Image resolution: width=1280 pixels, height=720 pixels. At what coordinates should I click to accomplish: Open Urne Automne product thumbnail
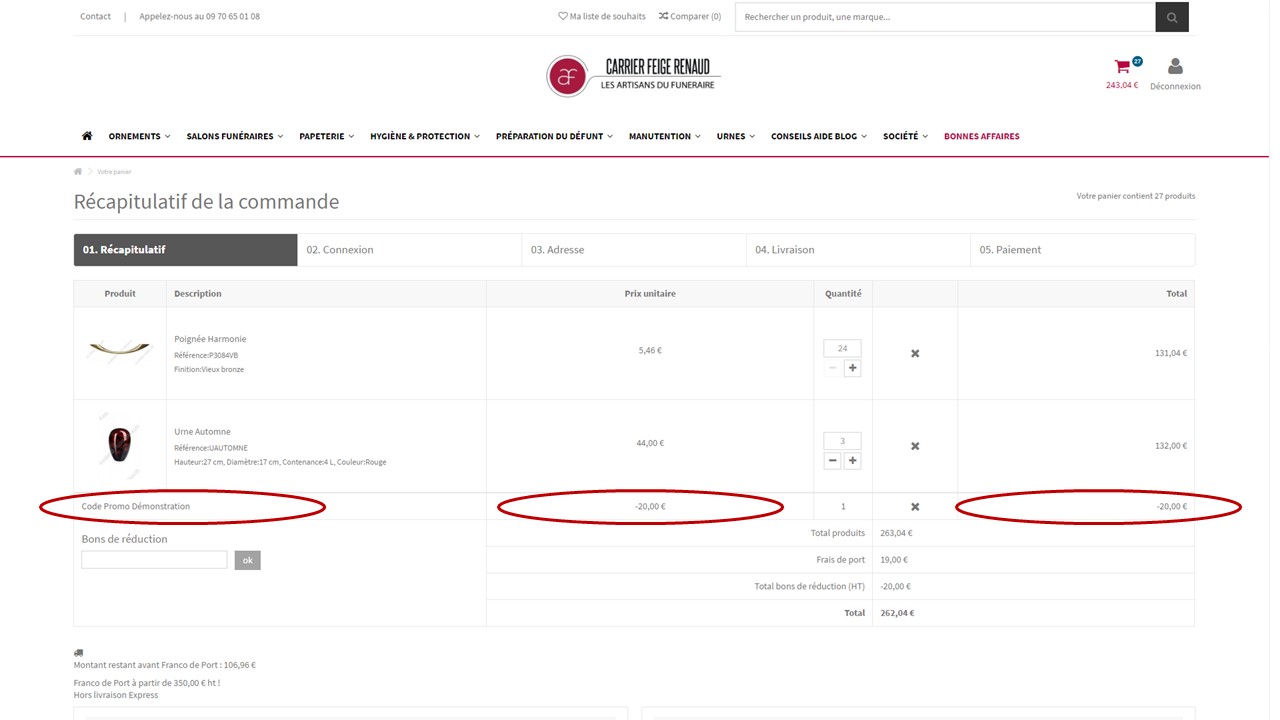coord(120,445)
